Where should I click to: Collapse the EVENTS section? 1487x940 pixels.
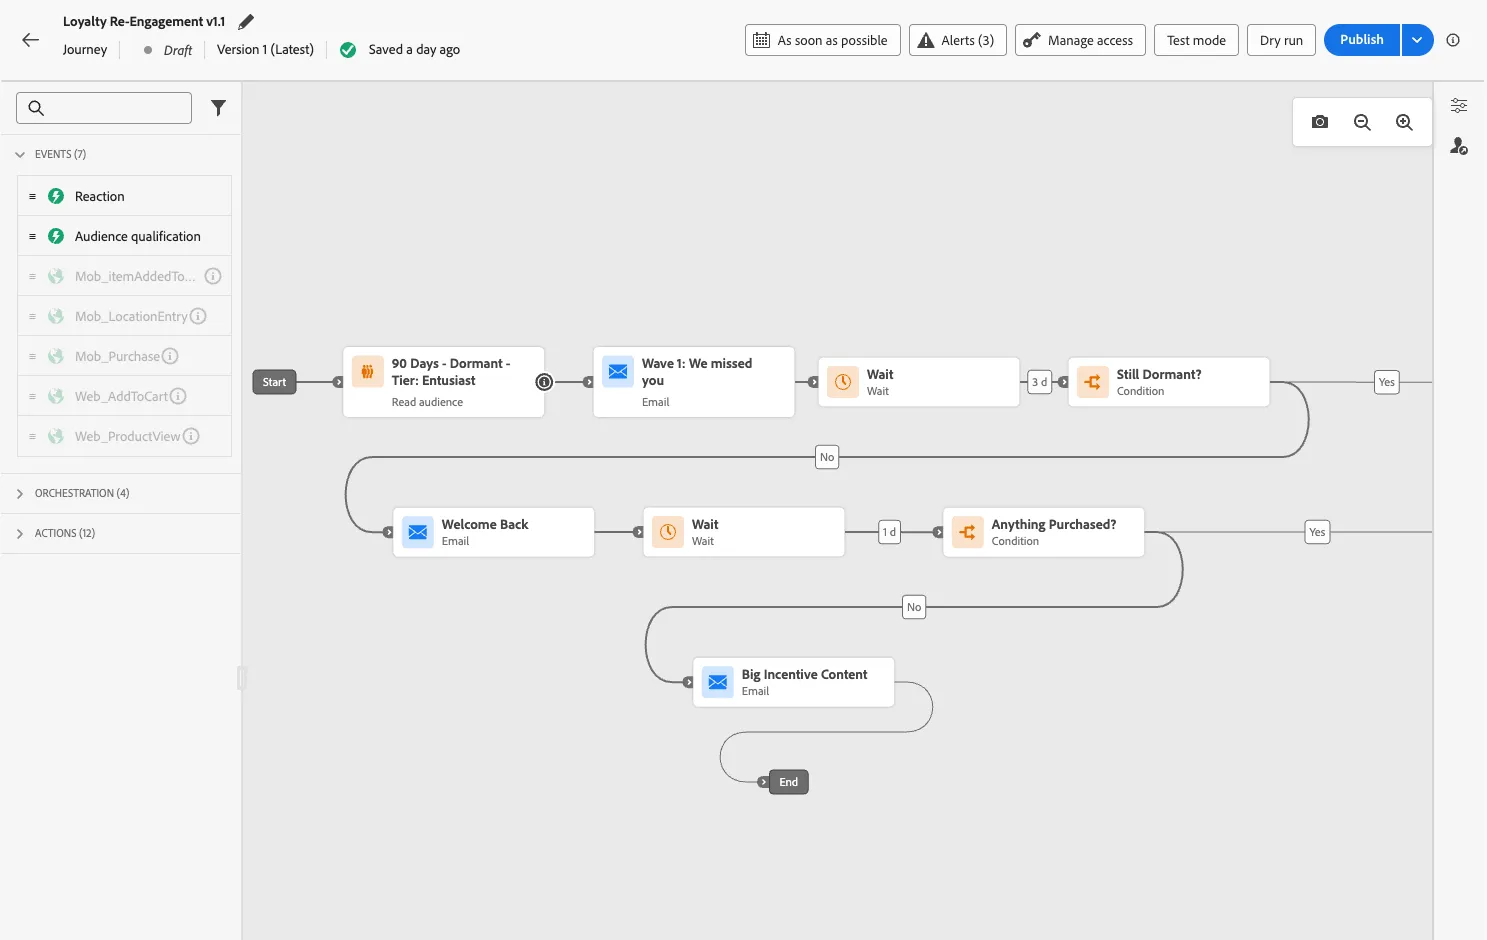click(20, 155)
